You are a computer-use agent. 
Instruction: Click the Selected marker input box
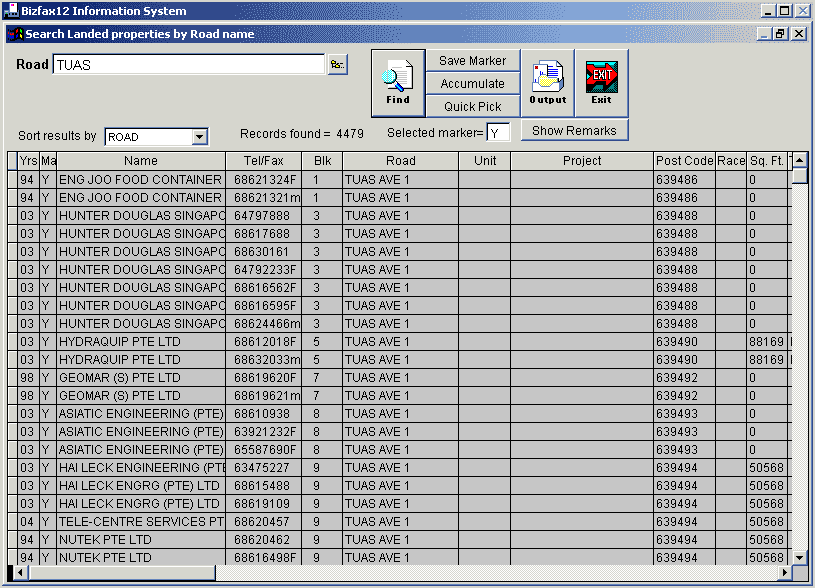[x=498, y=133]
